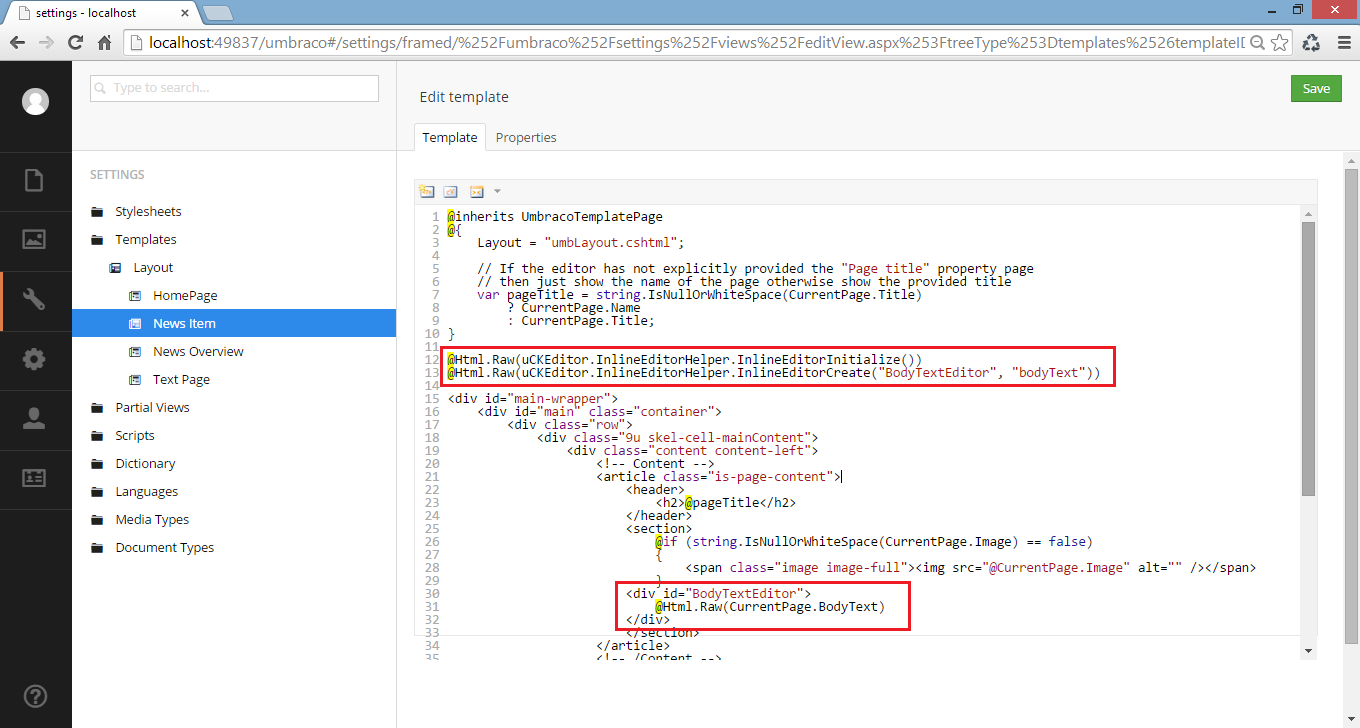Open the Help question mark icon

35,696
